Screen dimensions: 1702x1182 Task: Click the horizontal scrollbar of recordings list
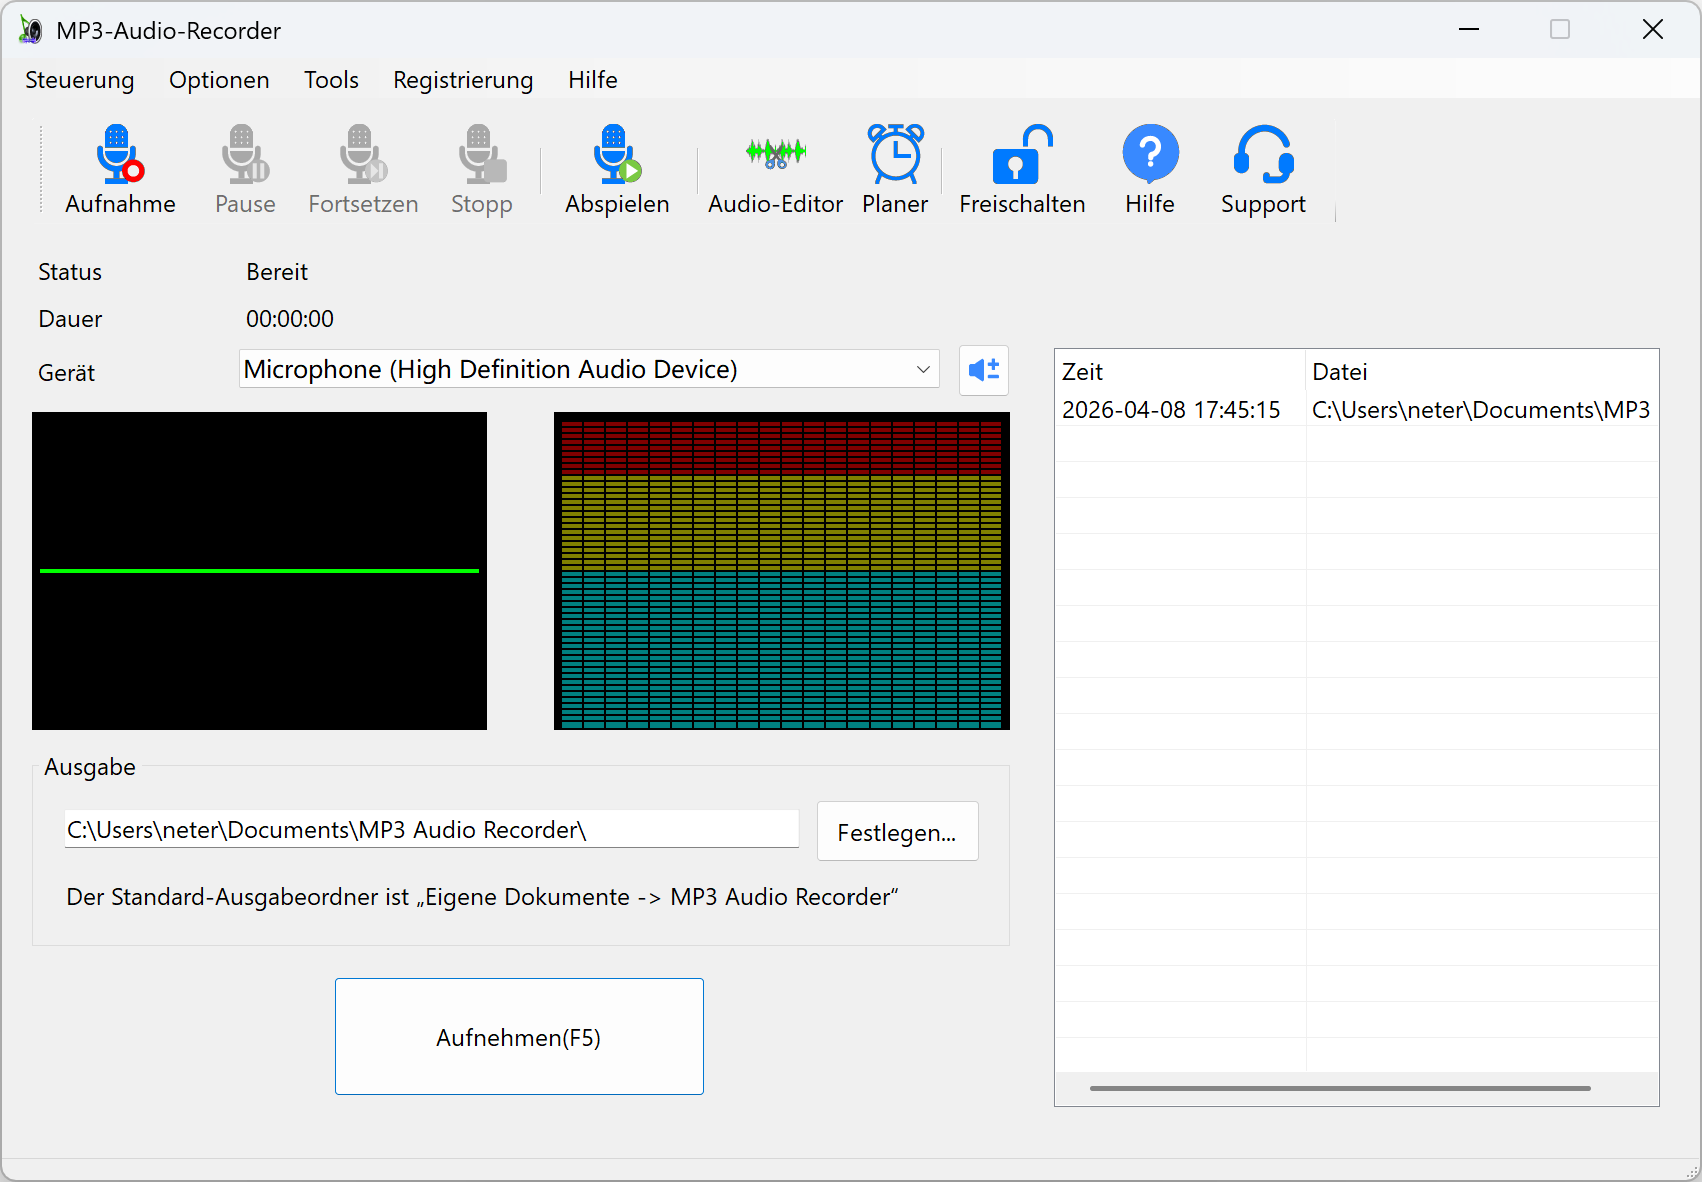[1340, 1088]
